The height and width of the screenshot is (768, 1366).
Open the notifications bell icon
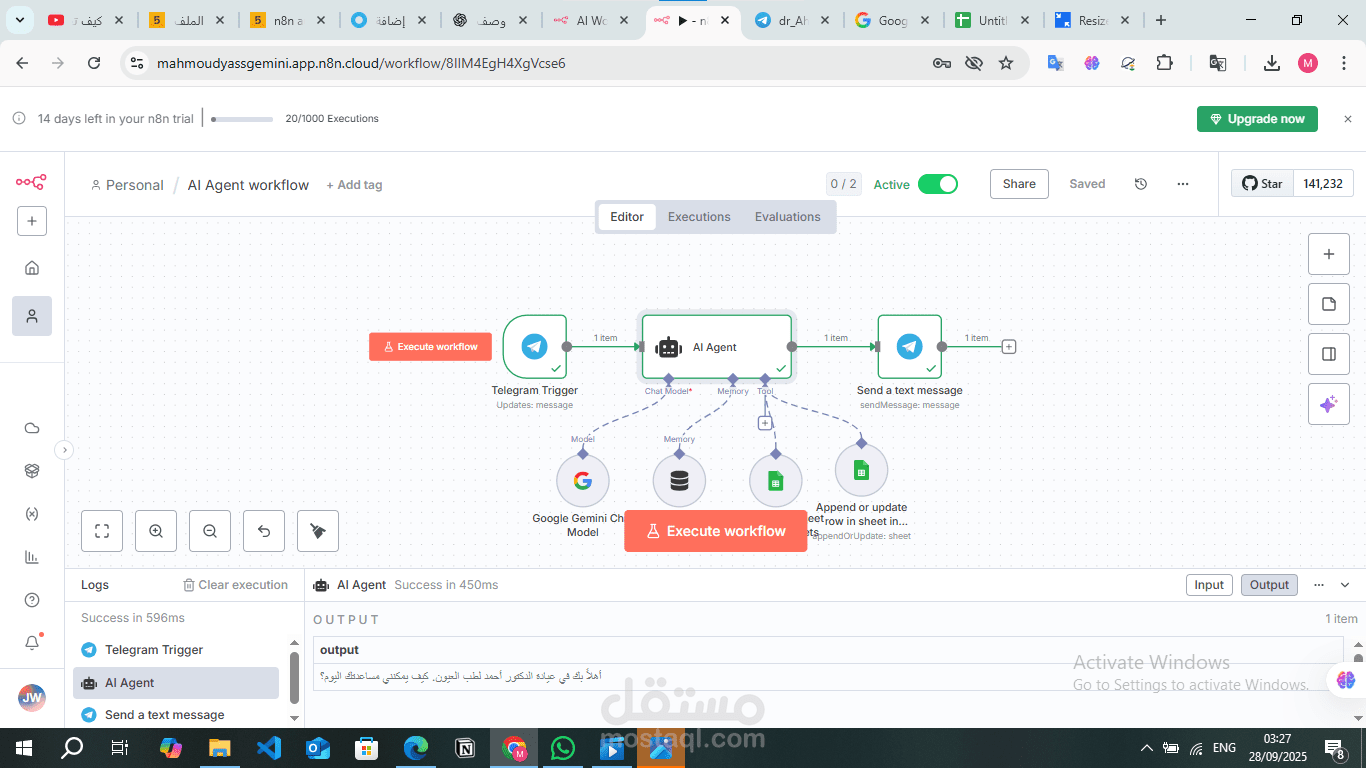pyautogui.click(x=32, y=642)
